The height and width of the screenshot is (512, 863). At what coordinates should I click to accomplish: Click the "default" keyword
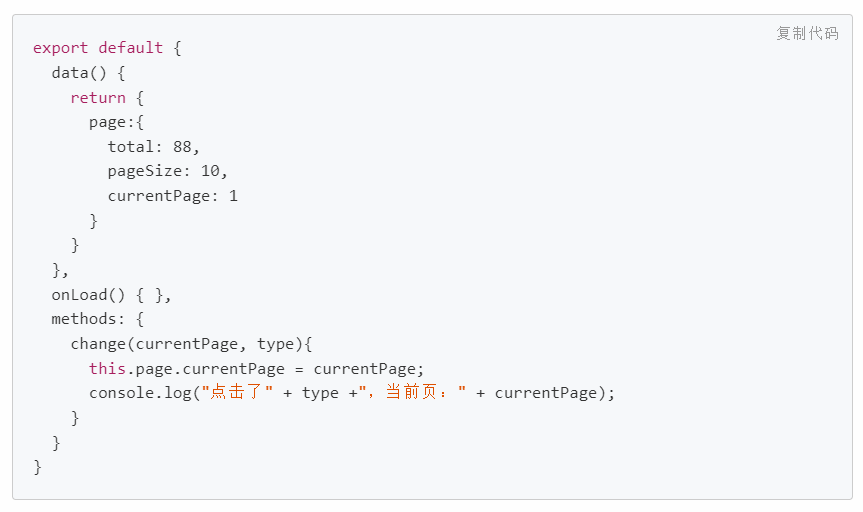coord(130,48)
